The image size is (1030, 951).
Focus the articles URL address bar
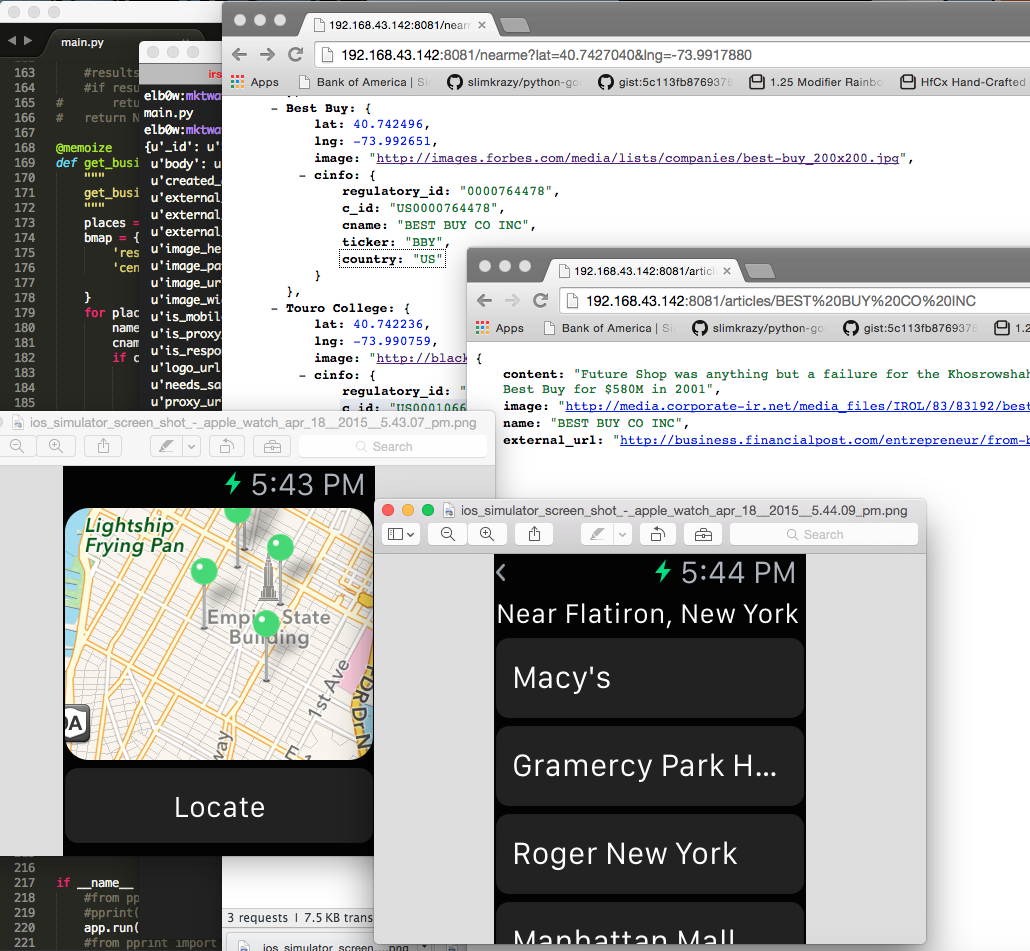pyautogui.click(x=795, y=301)
